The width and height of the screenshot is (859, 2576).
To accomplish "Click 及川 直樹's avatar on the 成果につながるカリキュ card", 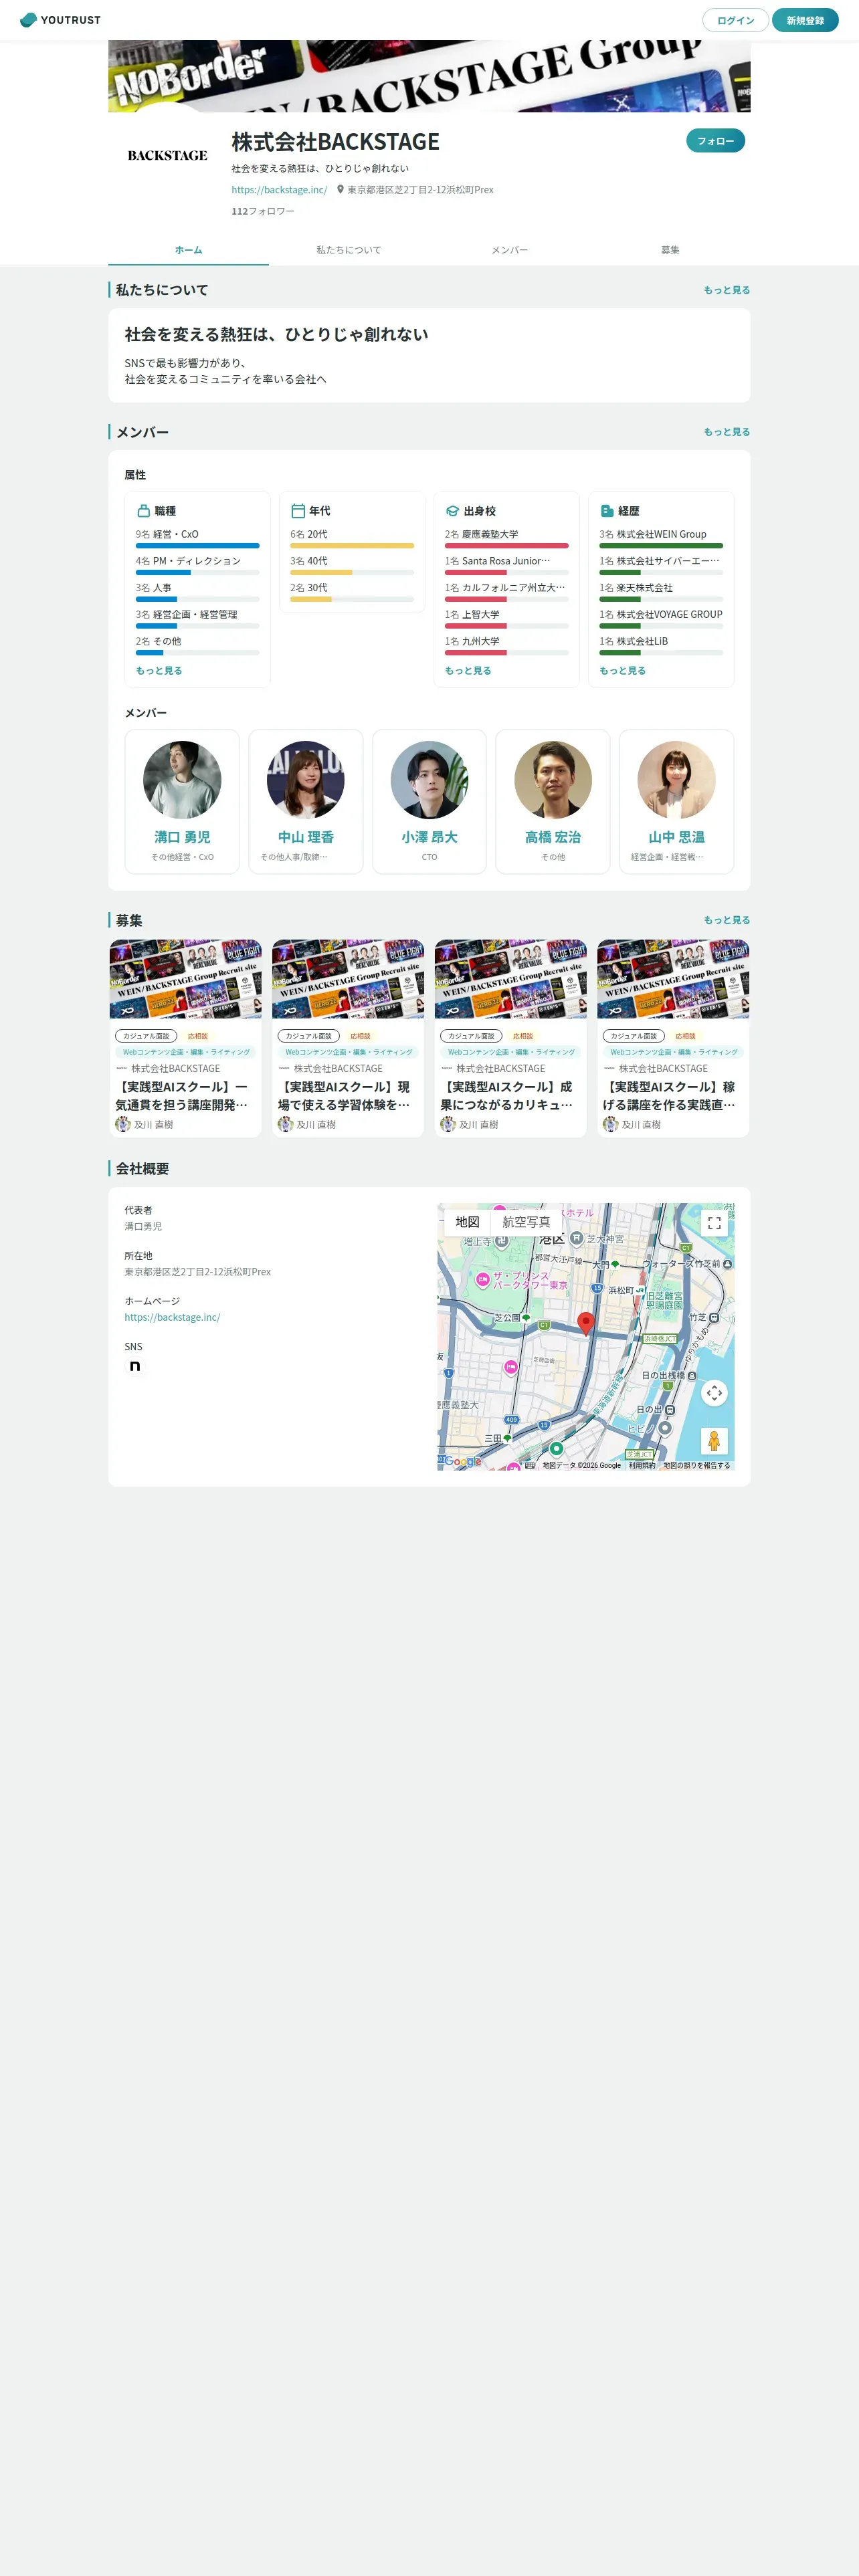I will [x=448, y=1125].
